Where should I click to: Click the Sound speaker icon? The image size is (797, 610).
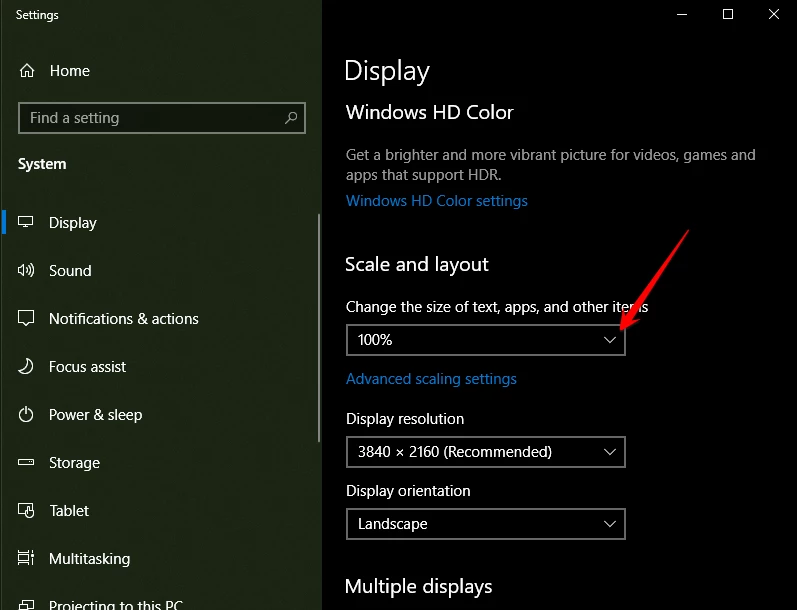click(x=26, y=270)
